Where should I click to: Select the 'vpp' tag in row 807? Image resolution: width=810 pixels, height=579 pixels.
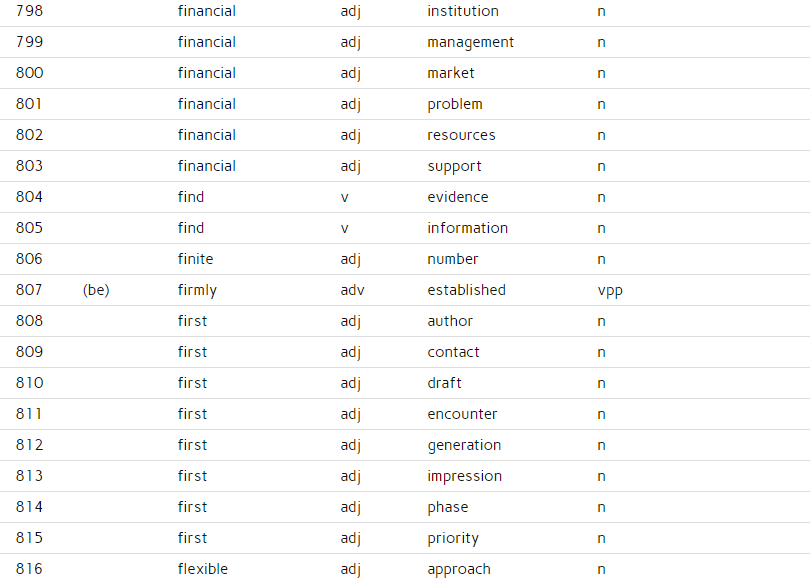point(610,291)
